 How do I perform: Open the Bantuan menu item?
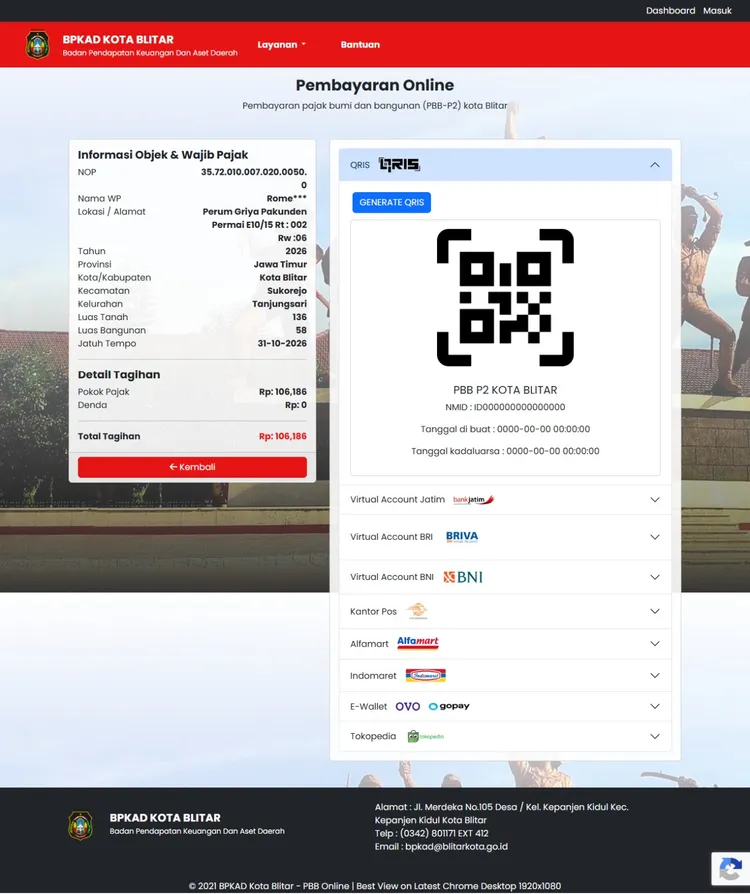click(360, 44)
